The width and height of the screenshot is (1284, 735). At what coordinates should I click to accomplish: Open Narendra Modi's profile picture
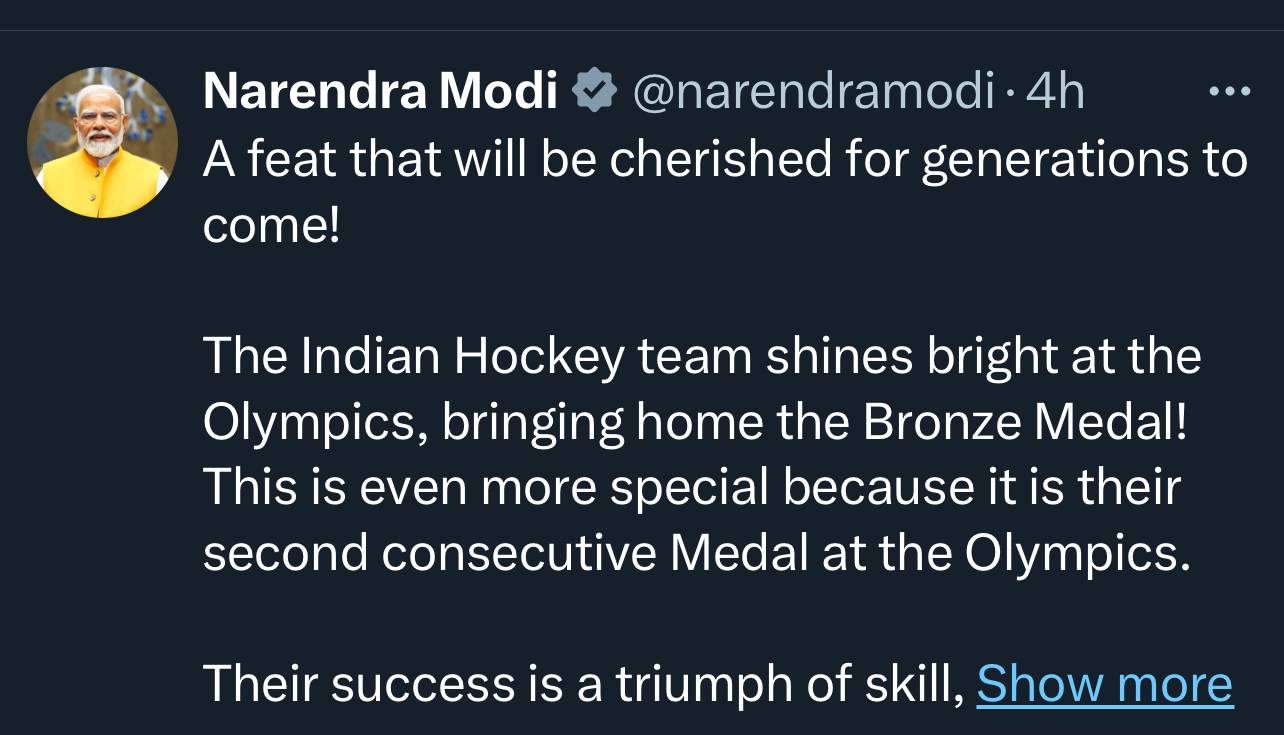click(102, 142)
